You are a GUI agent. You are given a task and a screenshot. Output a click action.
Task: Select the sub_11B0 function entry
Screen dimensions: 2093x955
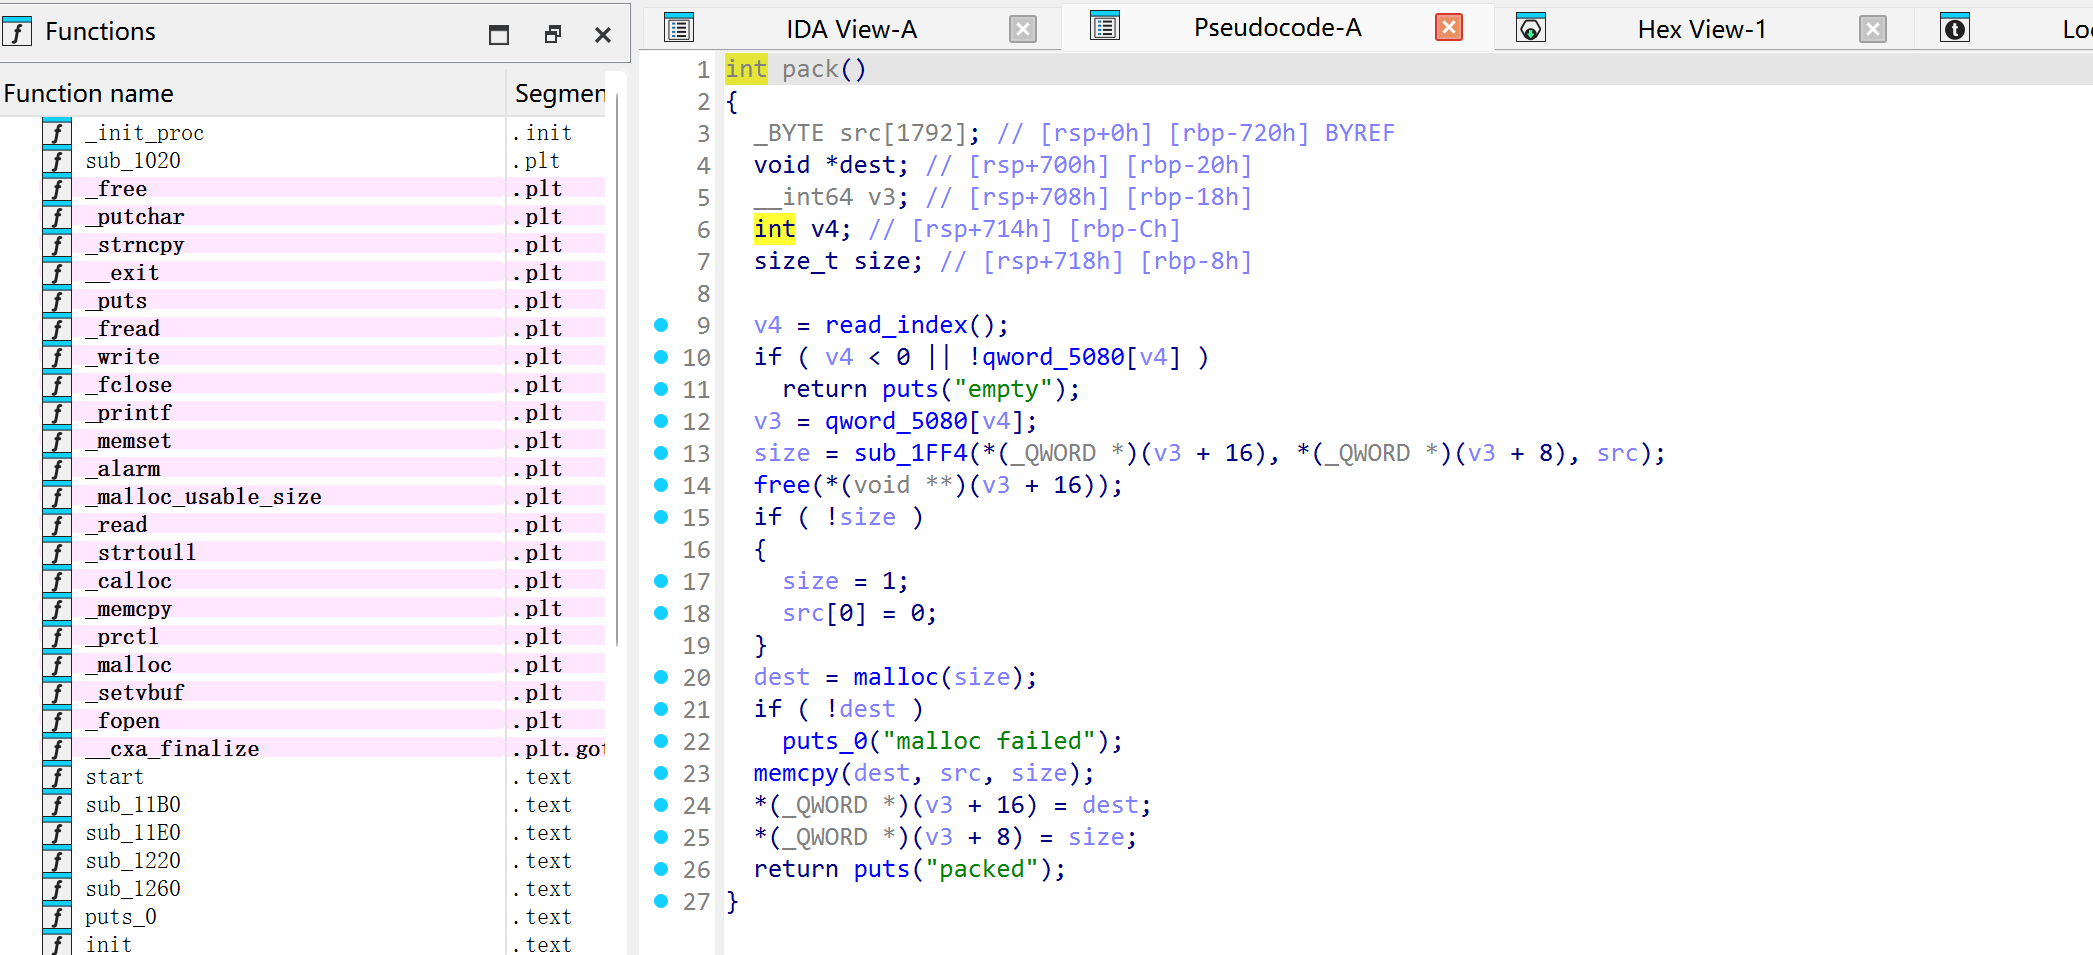pos(303,804)
